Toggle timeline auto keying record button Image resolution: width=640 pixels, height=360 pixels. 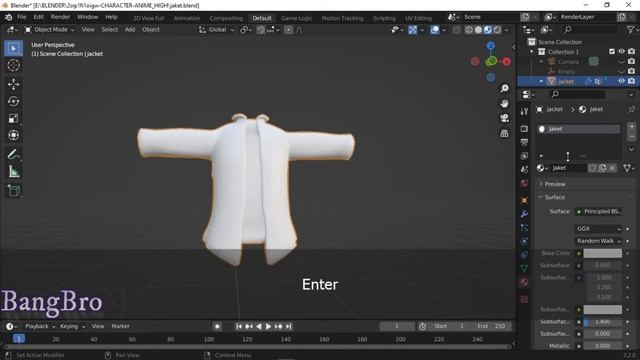(217, 326)
